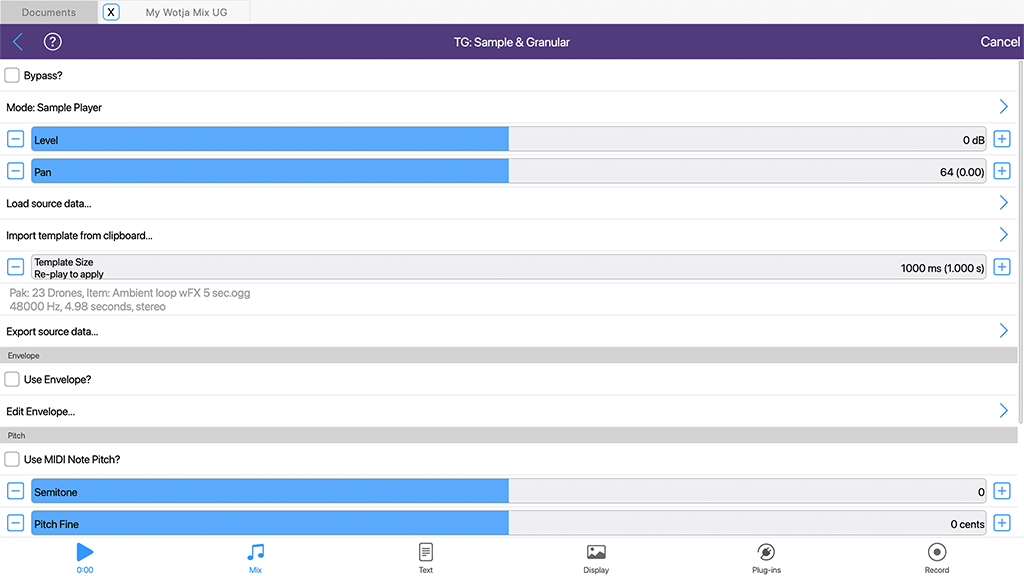Expand the Mode: Sample Player chevron
The width and height of the screenshot is (1024, 576).
point(1003,107)
